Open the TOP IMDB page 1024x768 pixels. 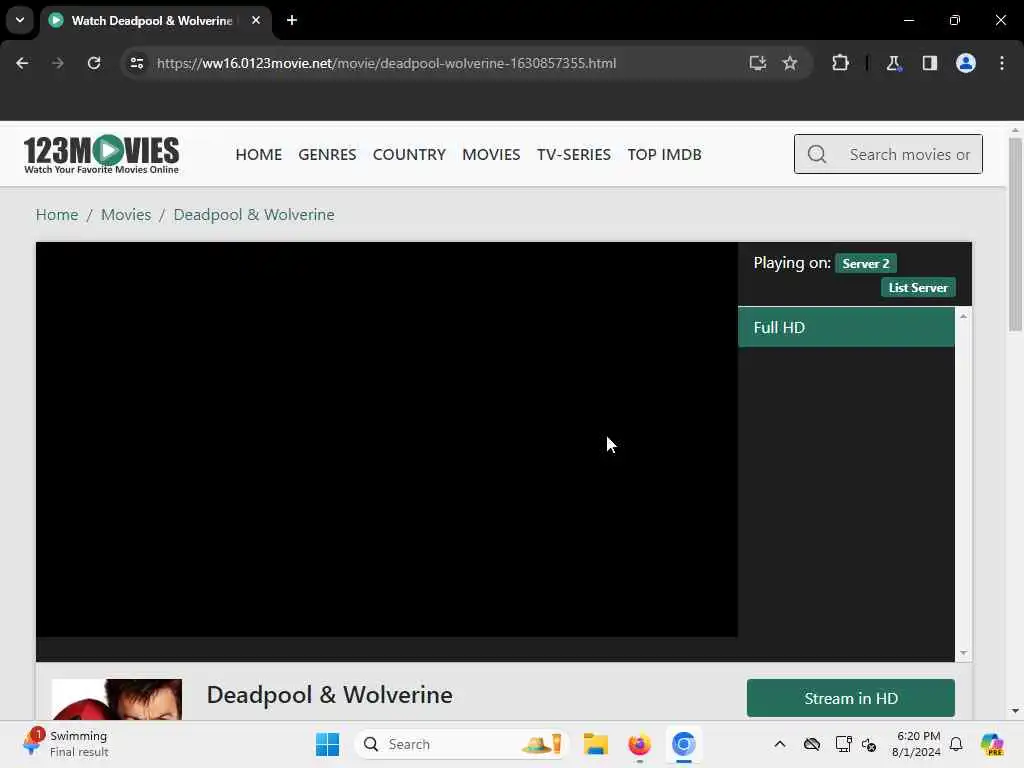(665, 155)
